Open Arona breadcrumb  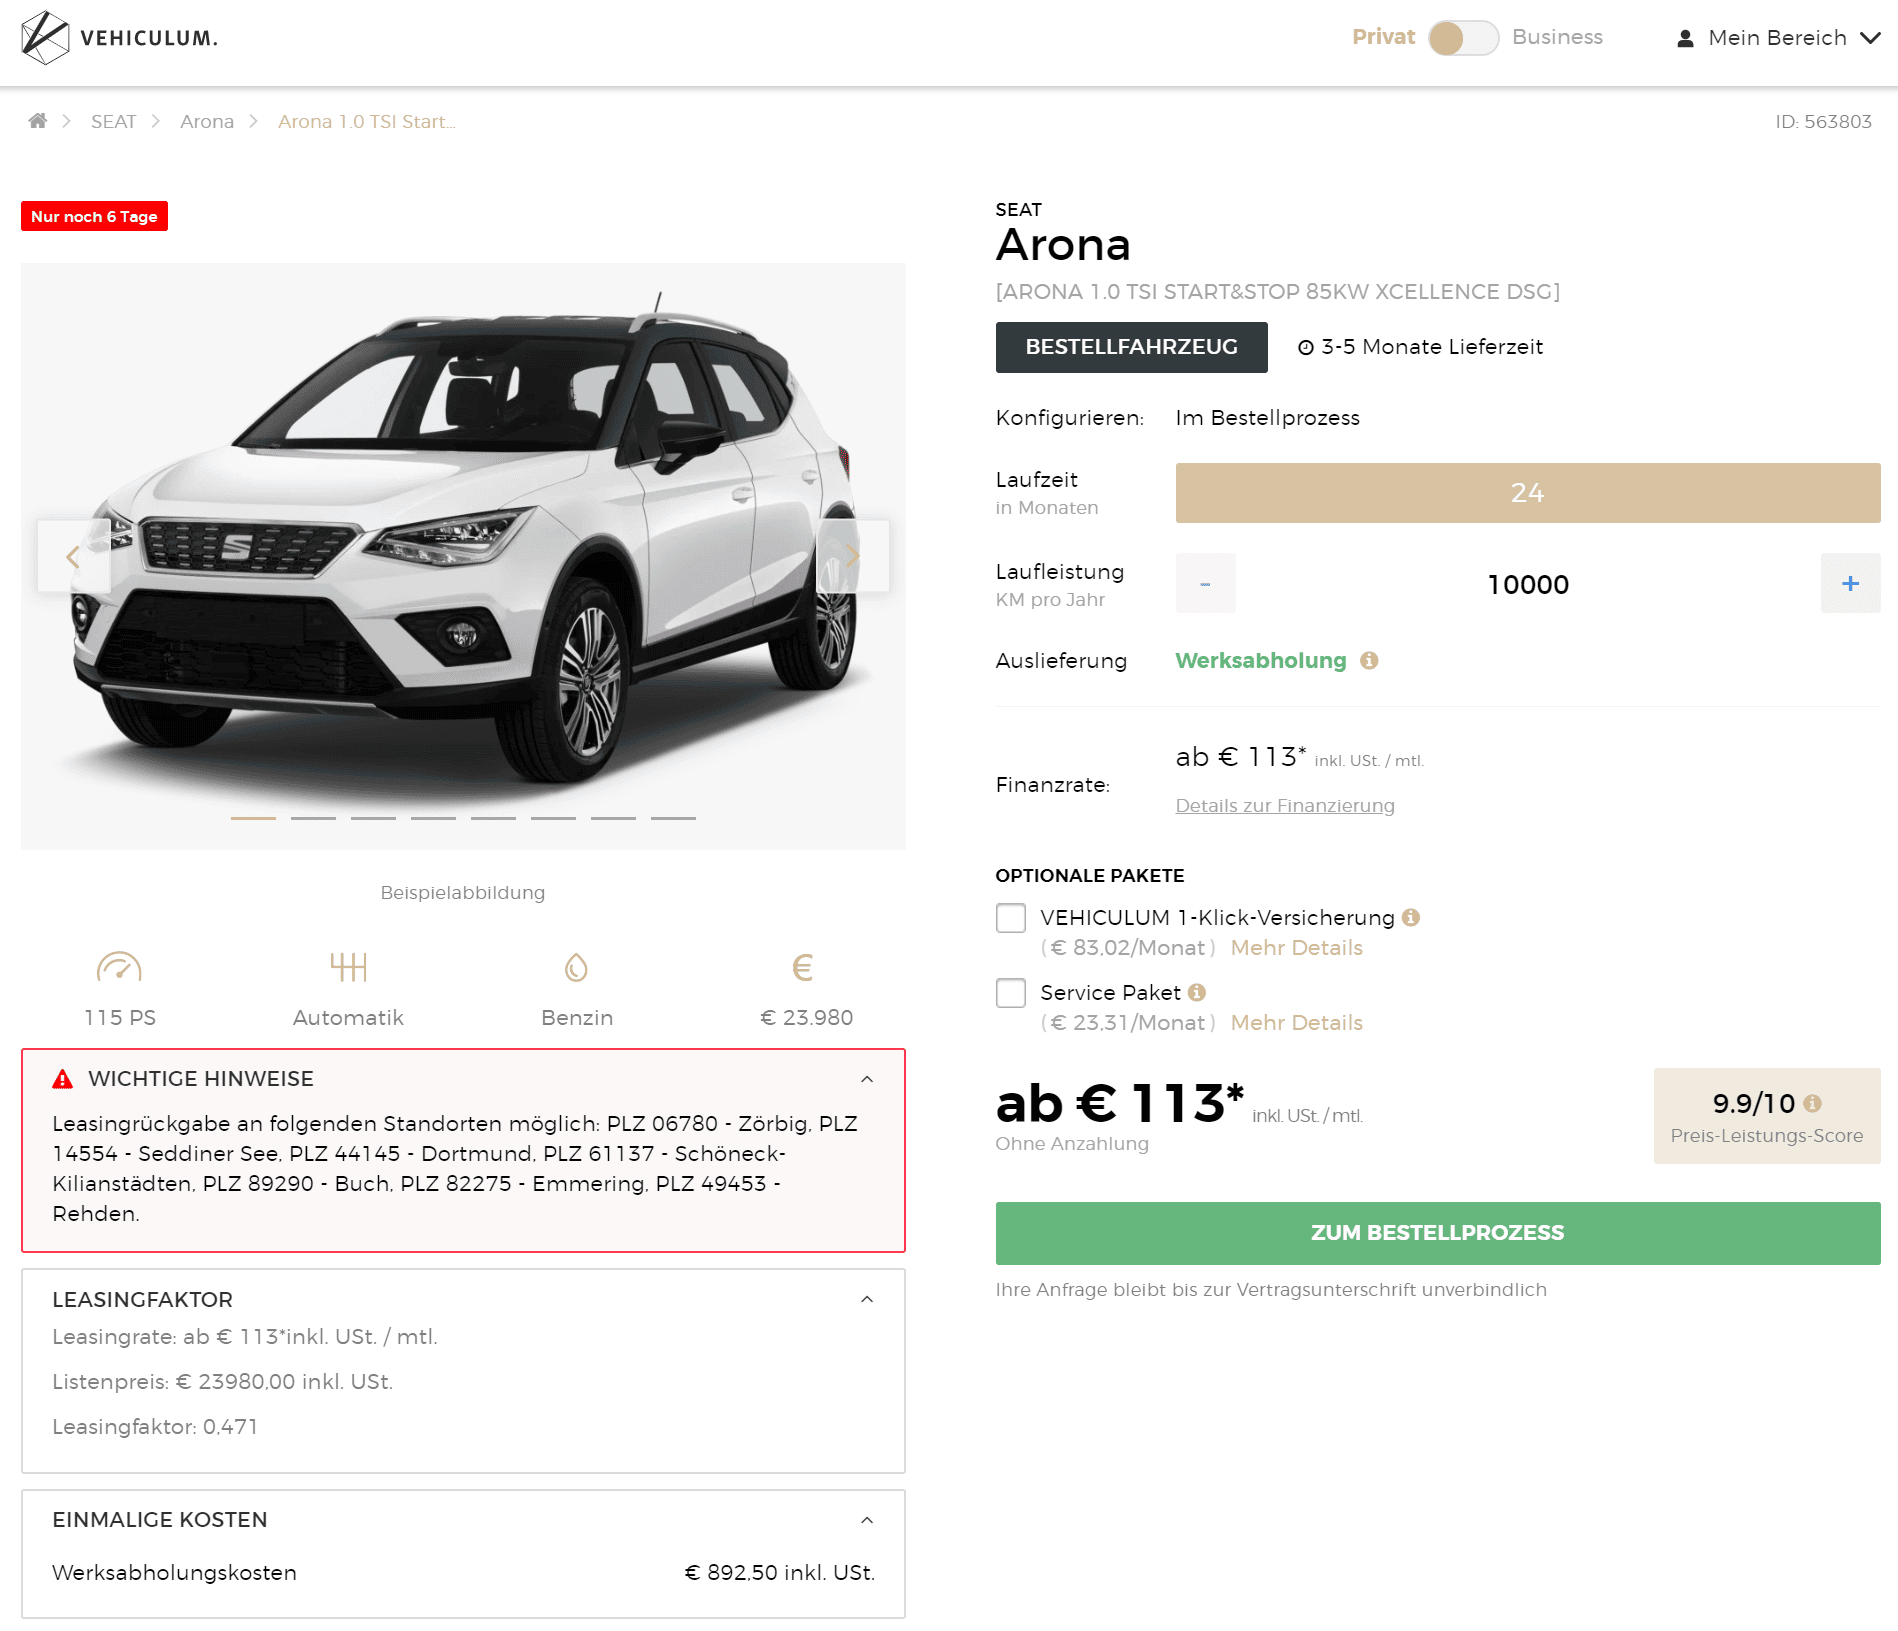coord(207,121)
